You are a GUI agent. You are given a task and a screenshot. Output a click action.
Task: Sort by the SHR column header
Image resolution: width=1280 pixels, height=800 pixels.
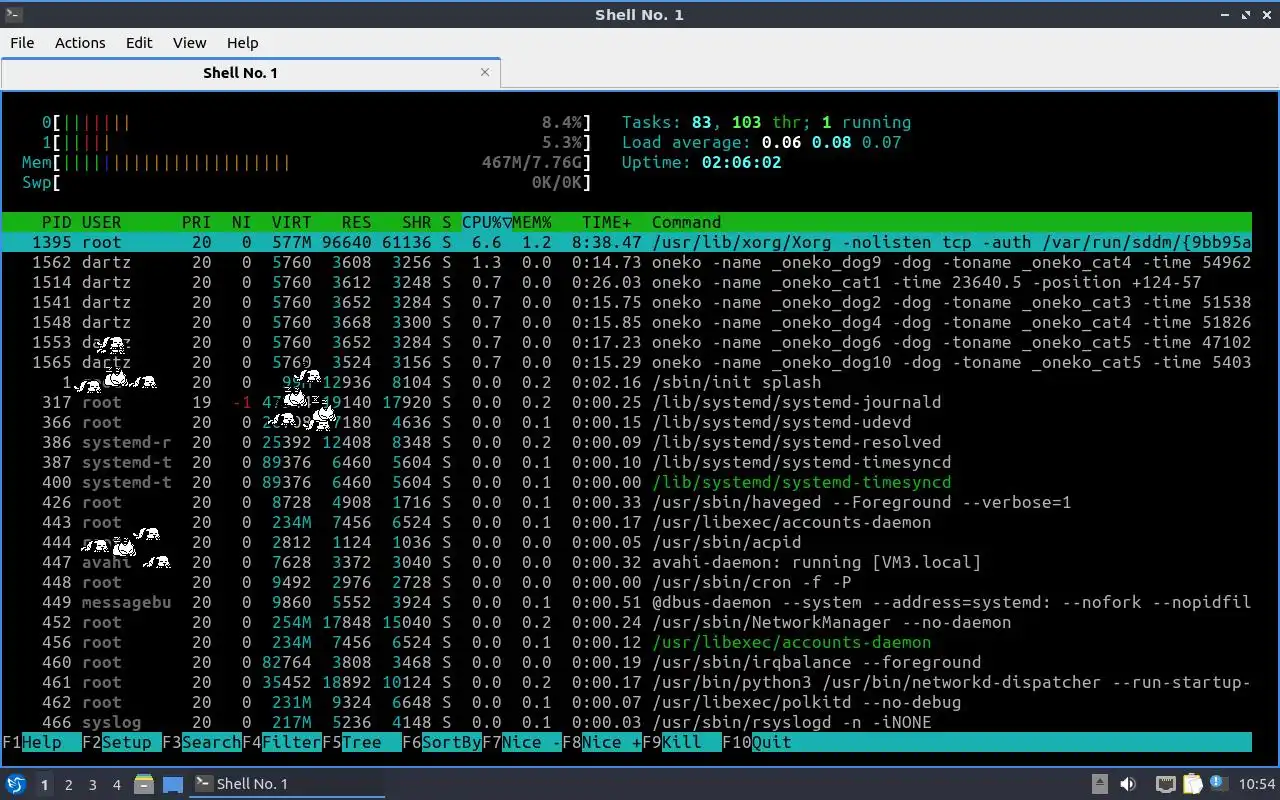coord(417,222)
